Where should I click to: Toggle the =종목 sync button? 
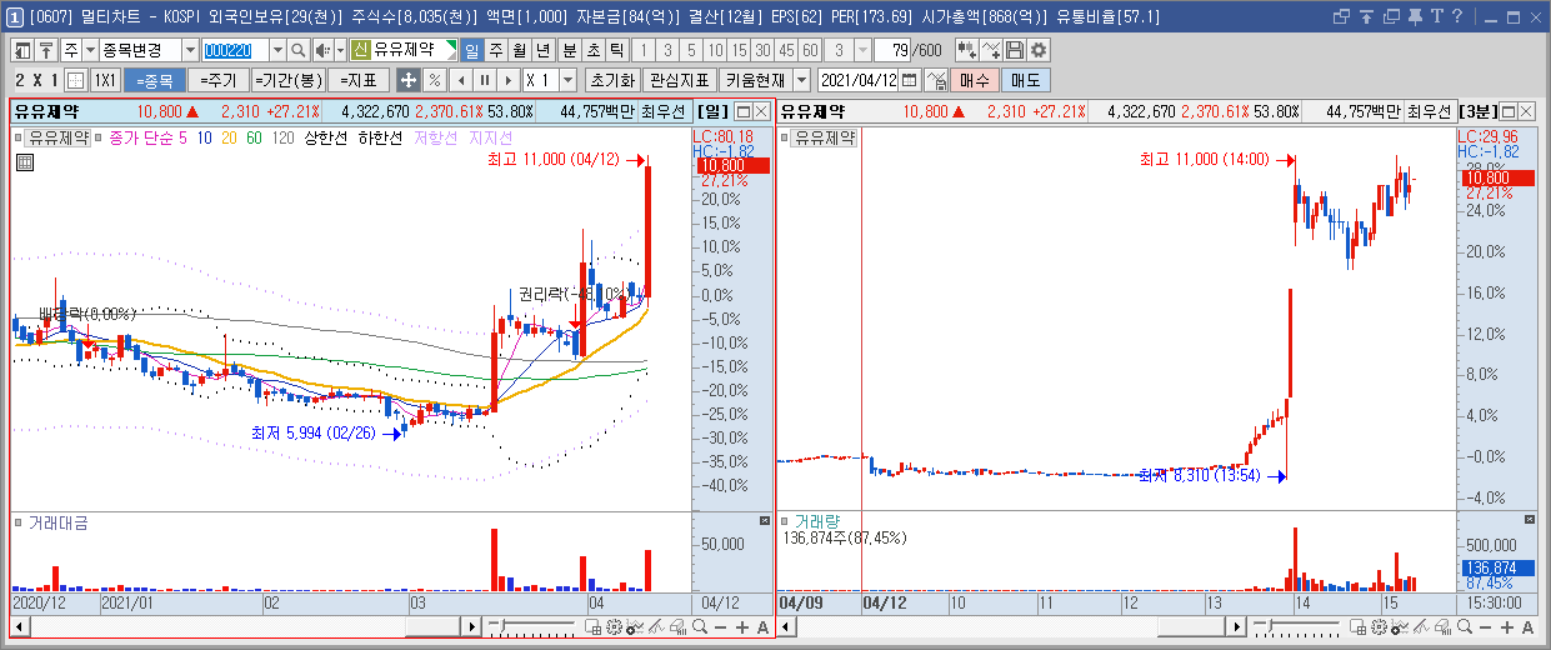(154, 80)
